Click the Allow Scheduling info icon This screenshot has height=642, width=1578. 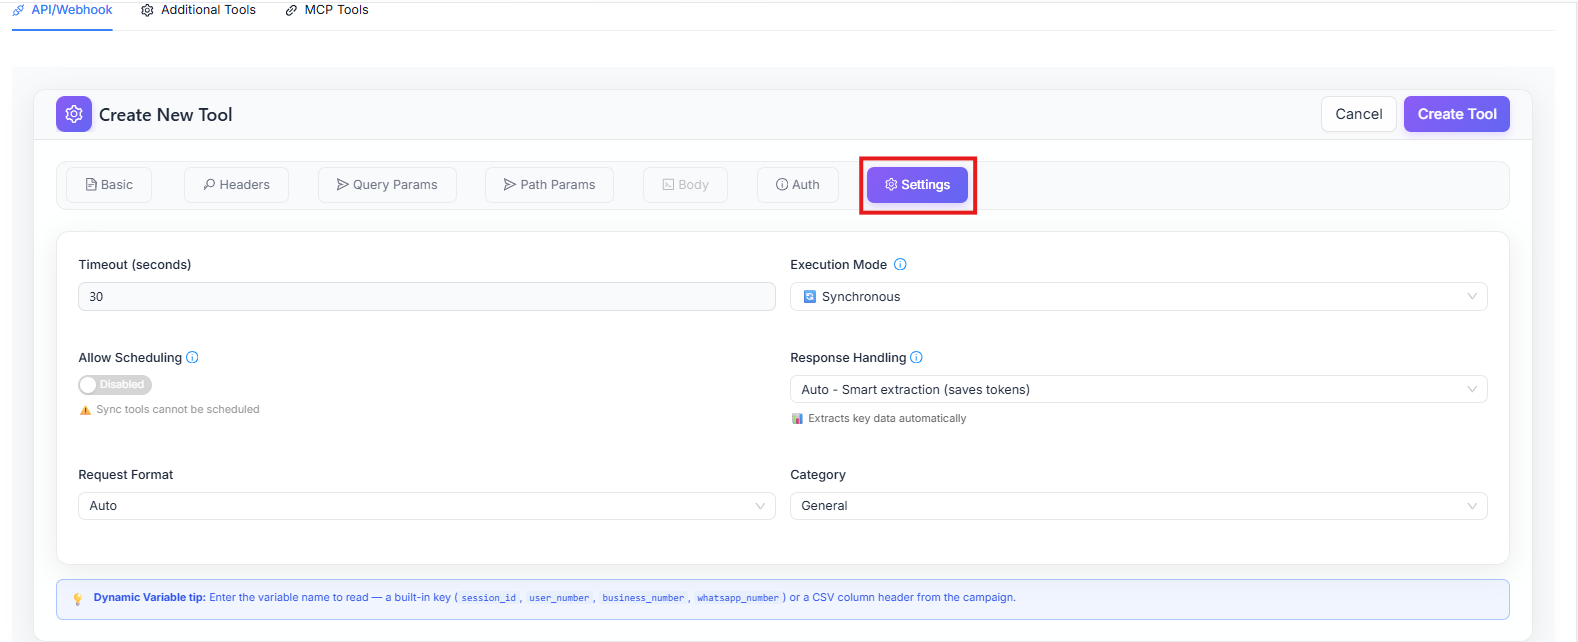192,358
